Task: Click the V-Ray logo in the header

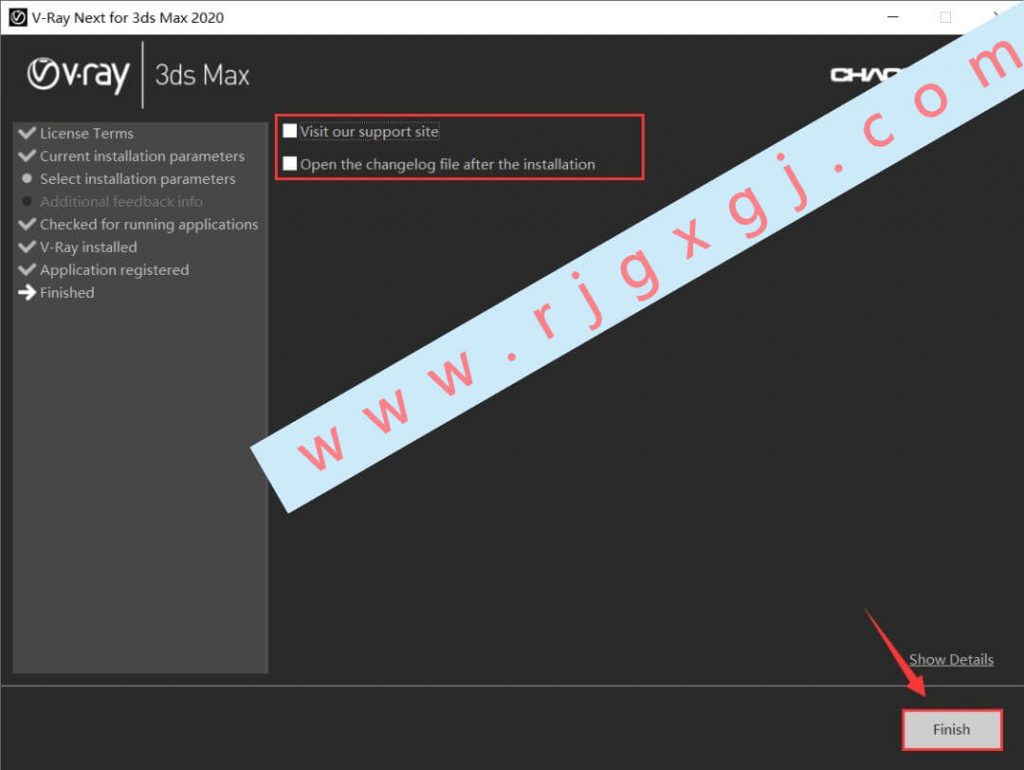Action: click(x=78, y=74)
